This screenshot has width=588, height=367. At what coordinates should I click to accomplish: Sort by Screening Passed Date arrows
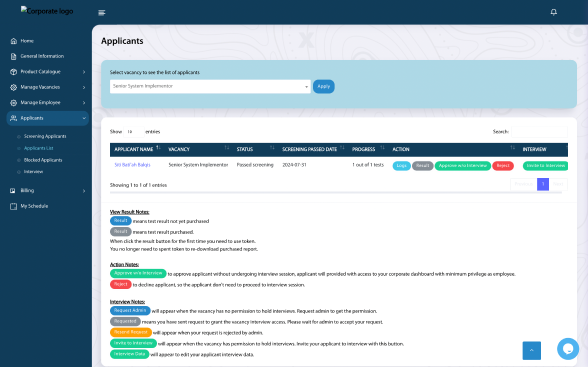(x=342, y=148)
